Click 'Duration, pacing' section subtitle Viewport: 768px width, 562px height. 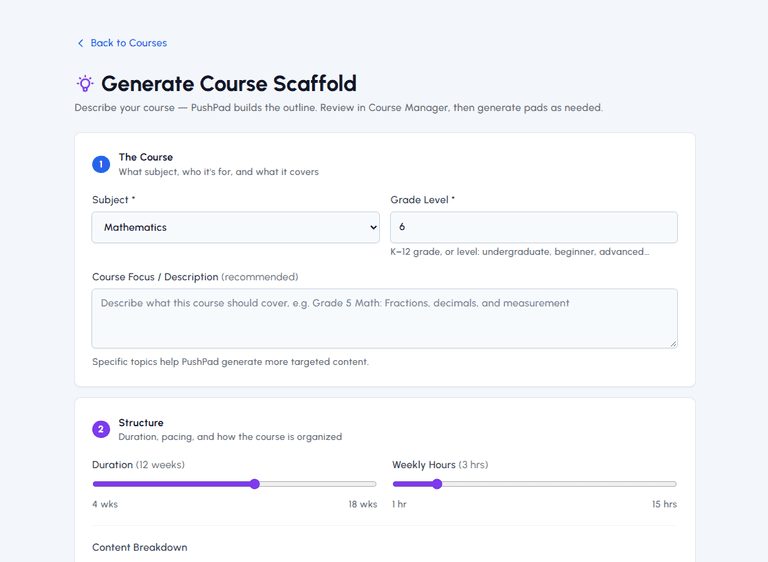click(x=230, y=437)
